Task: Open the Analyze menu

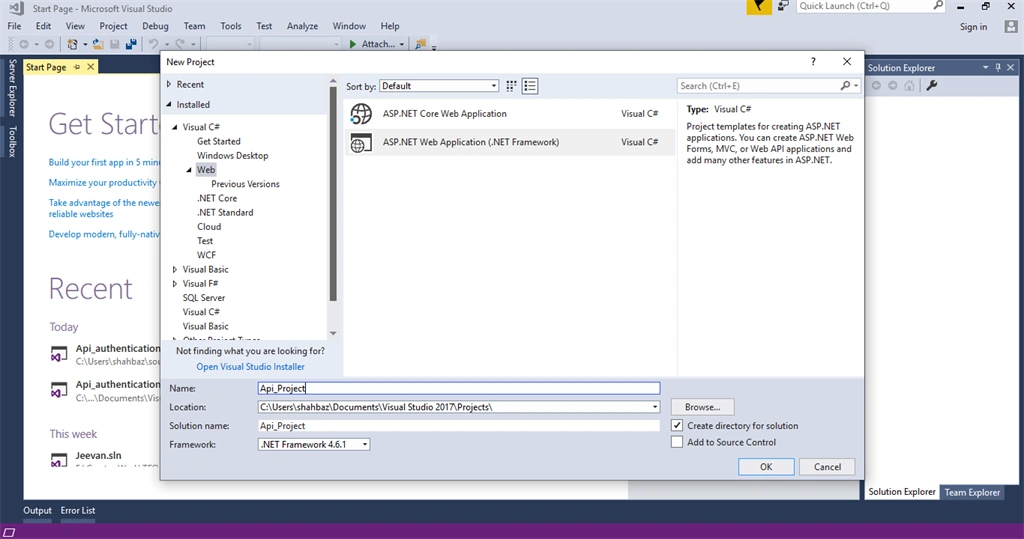Action: 302,26
